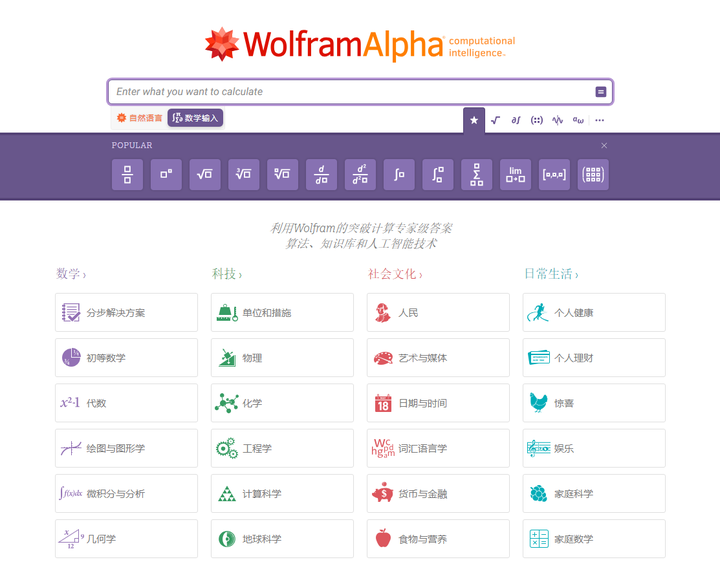Viewport: 720px width, 562px height.
Task: Click the WolframAlpha logo
Action: pyautogui.click(x=360, y=44)
